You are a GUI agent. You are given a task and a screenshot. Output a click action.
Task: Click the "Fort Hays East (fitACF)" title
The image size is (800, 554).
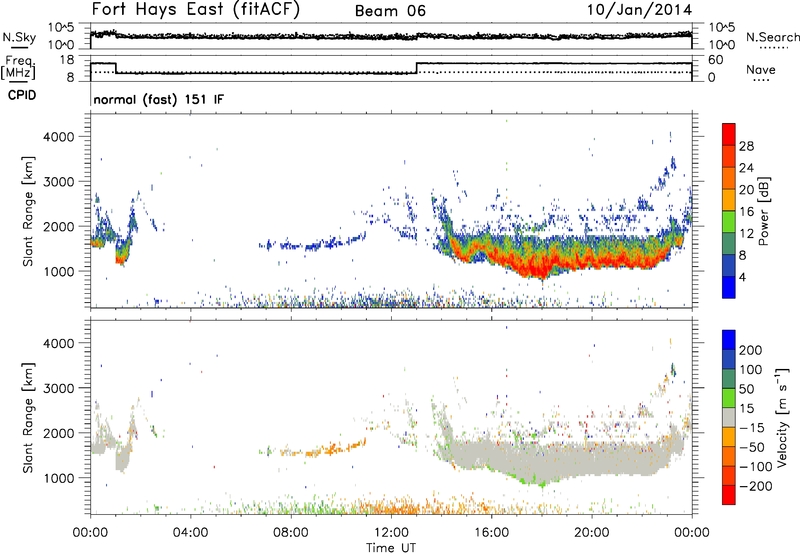(196, 9)
